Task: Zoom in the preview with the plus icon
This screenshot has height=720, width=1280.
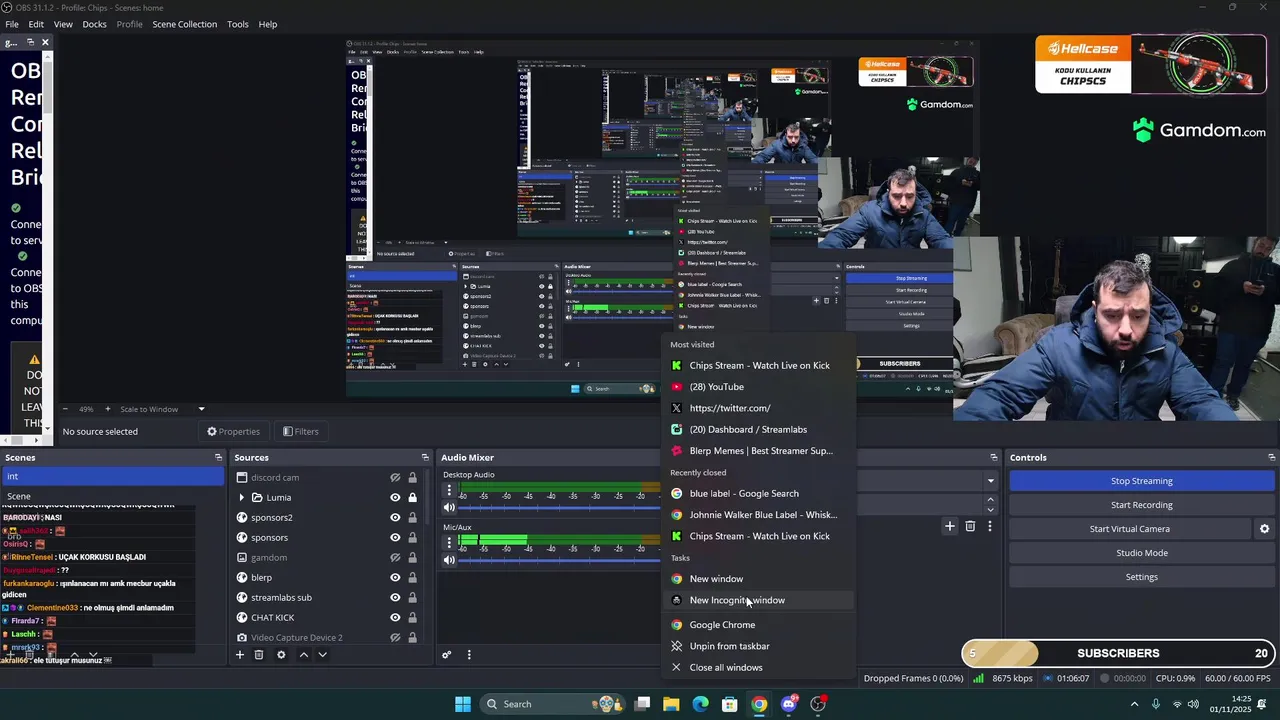Action: 108,409
